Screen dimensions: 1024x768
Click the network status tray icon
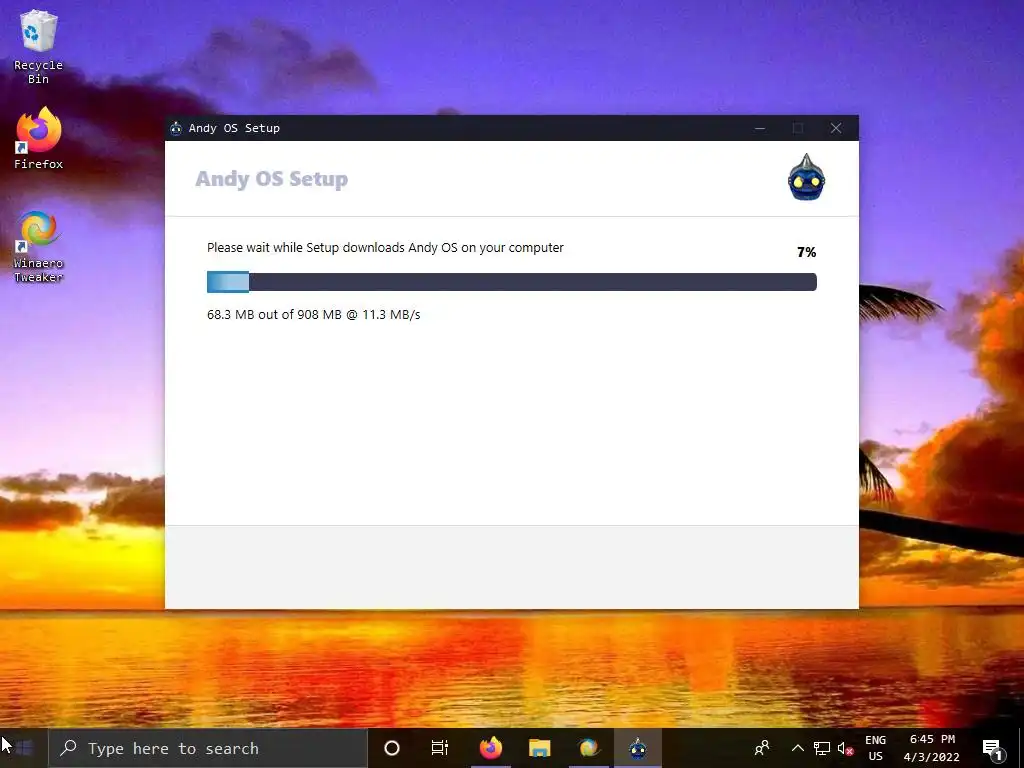pyautogui.click(x=822, y=748)
